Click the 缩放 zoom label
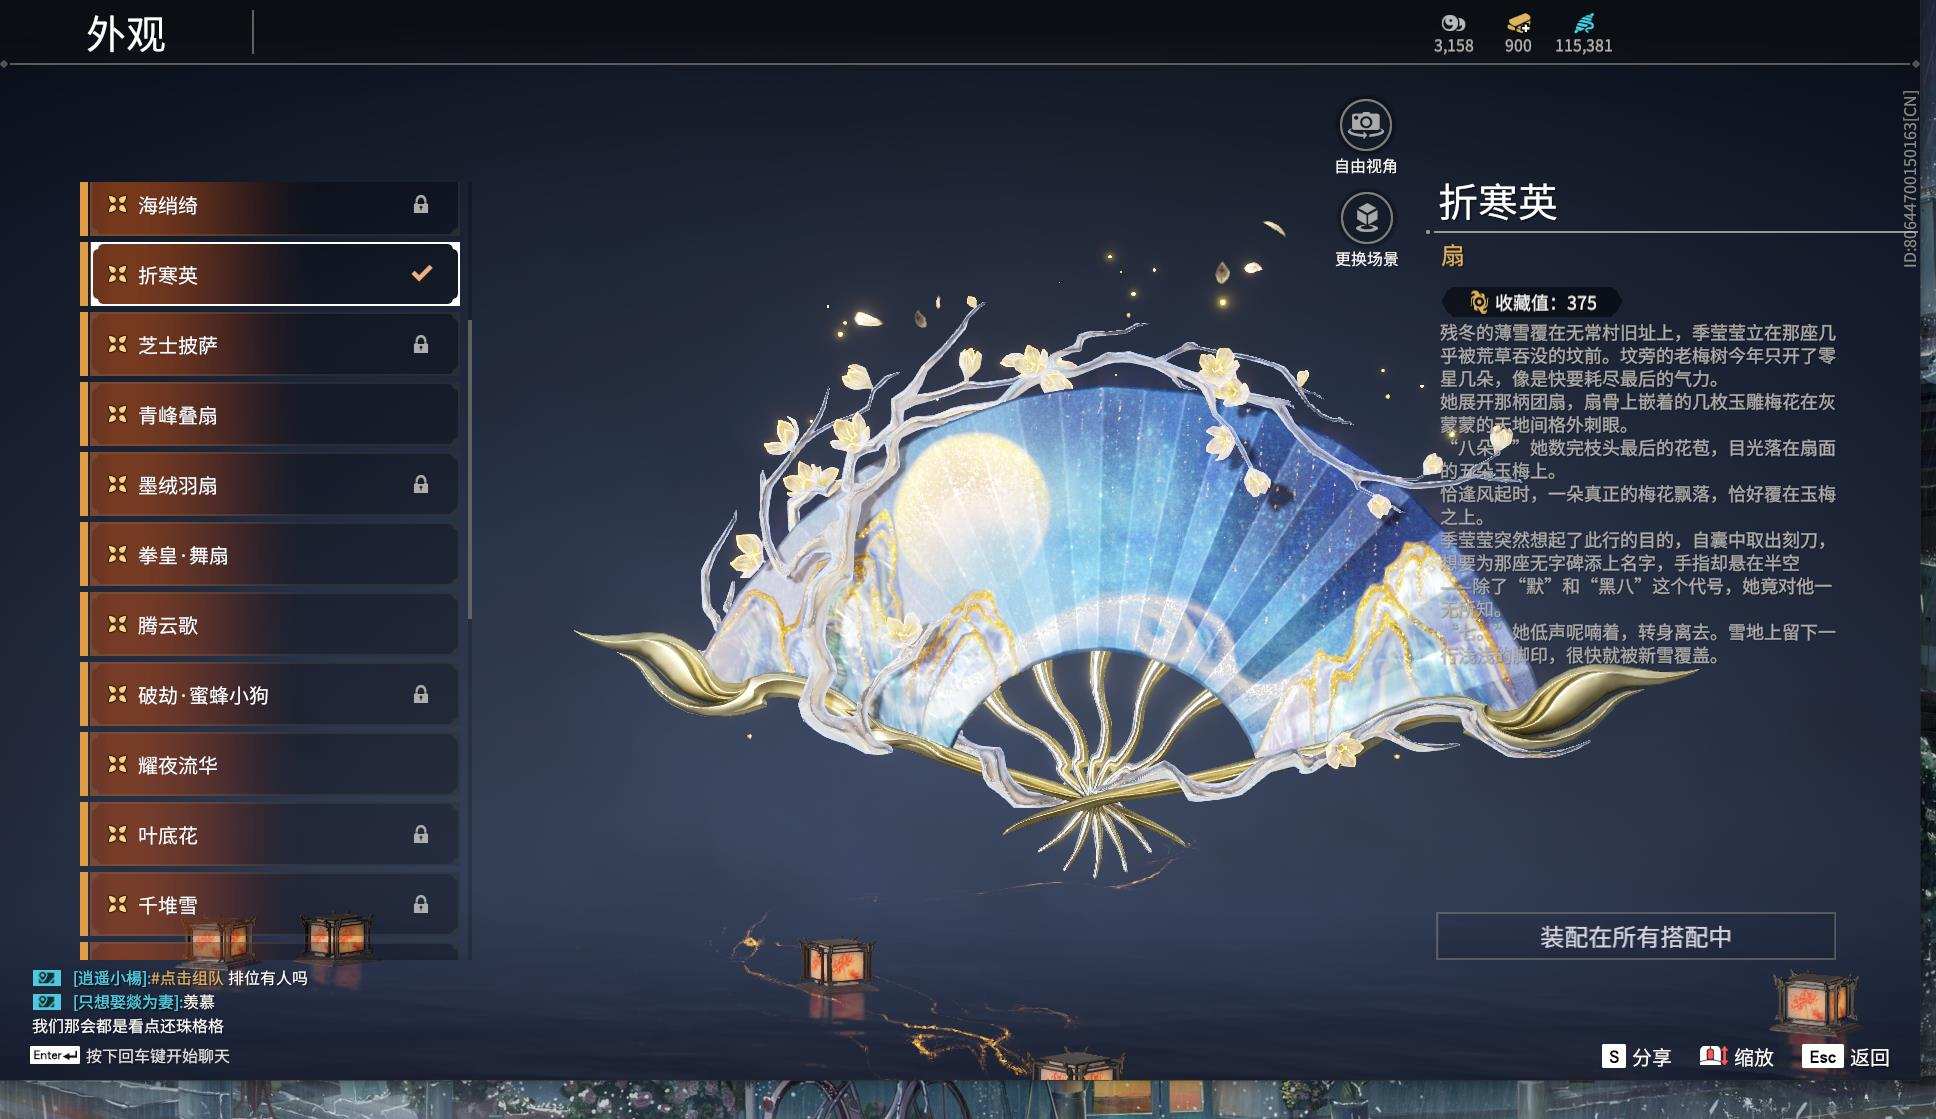This screenshot has height=1119, width=1936. click(x=1753, y=1057)
